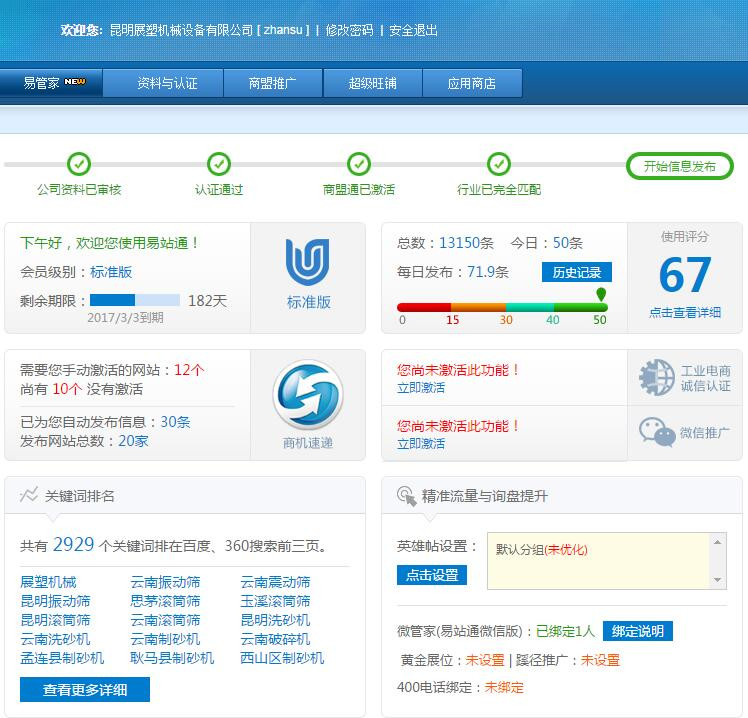Click 点击查看详细 score link
This screenshot has width=748, height=718.
pyautogui.click(x=685, y=312)
